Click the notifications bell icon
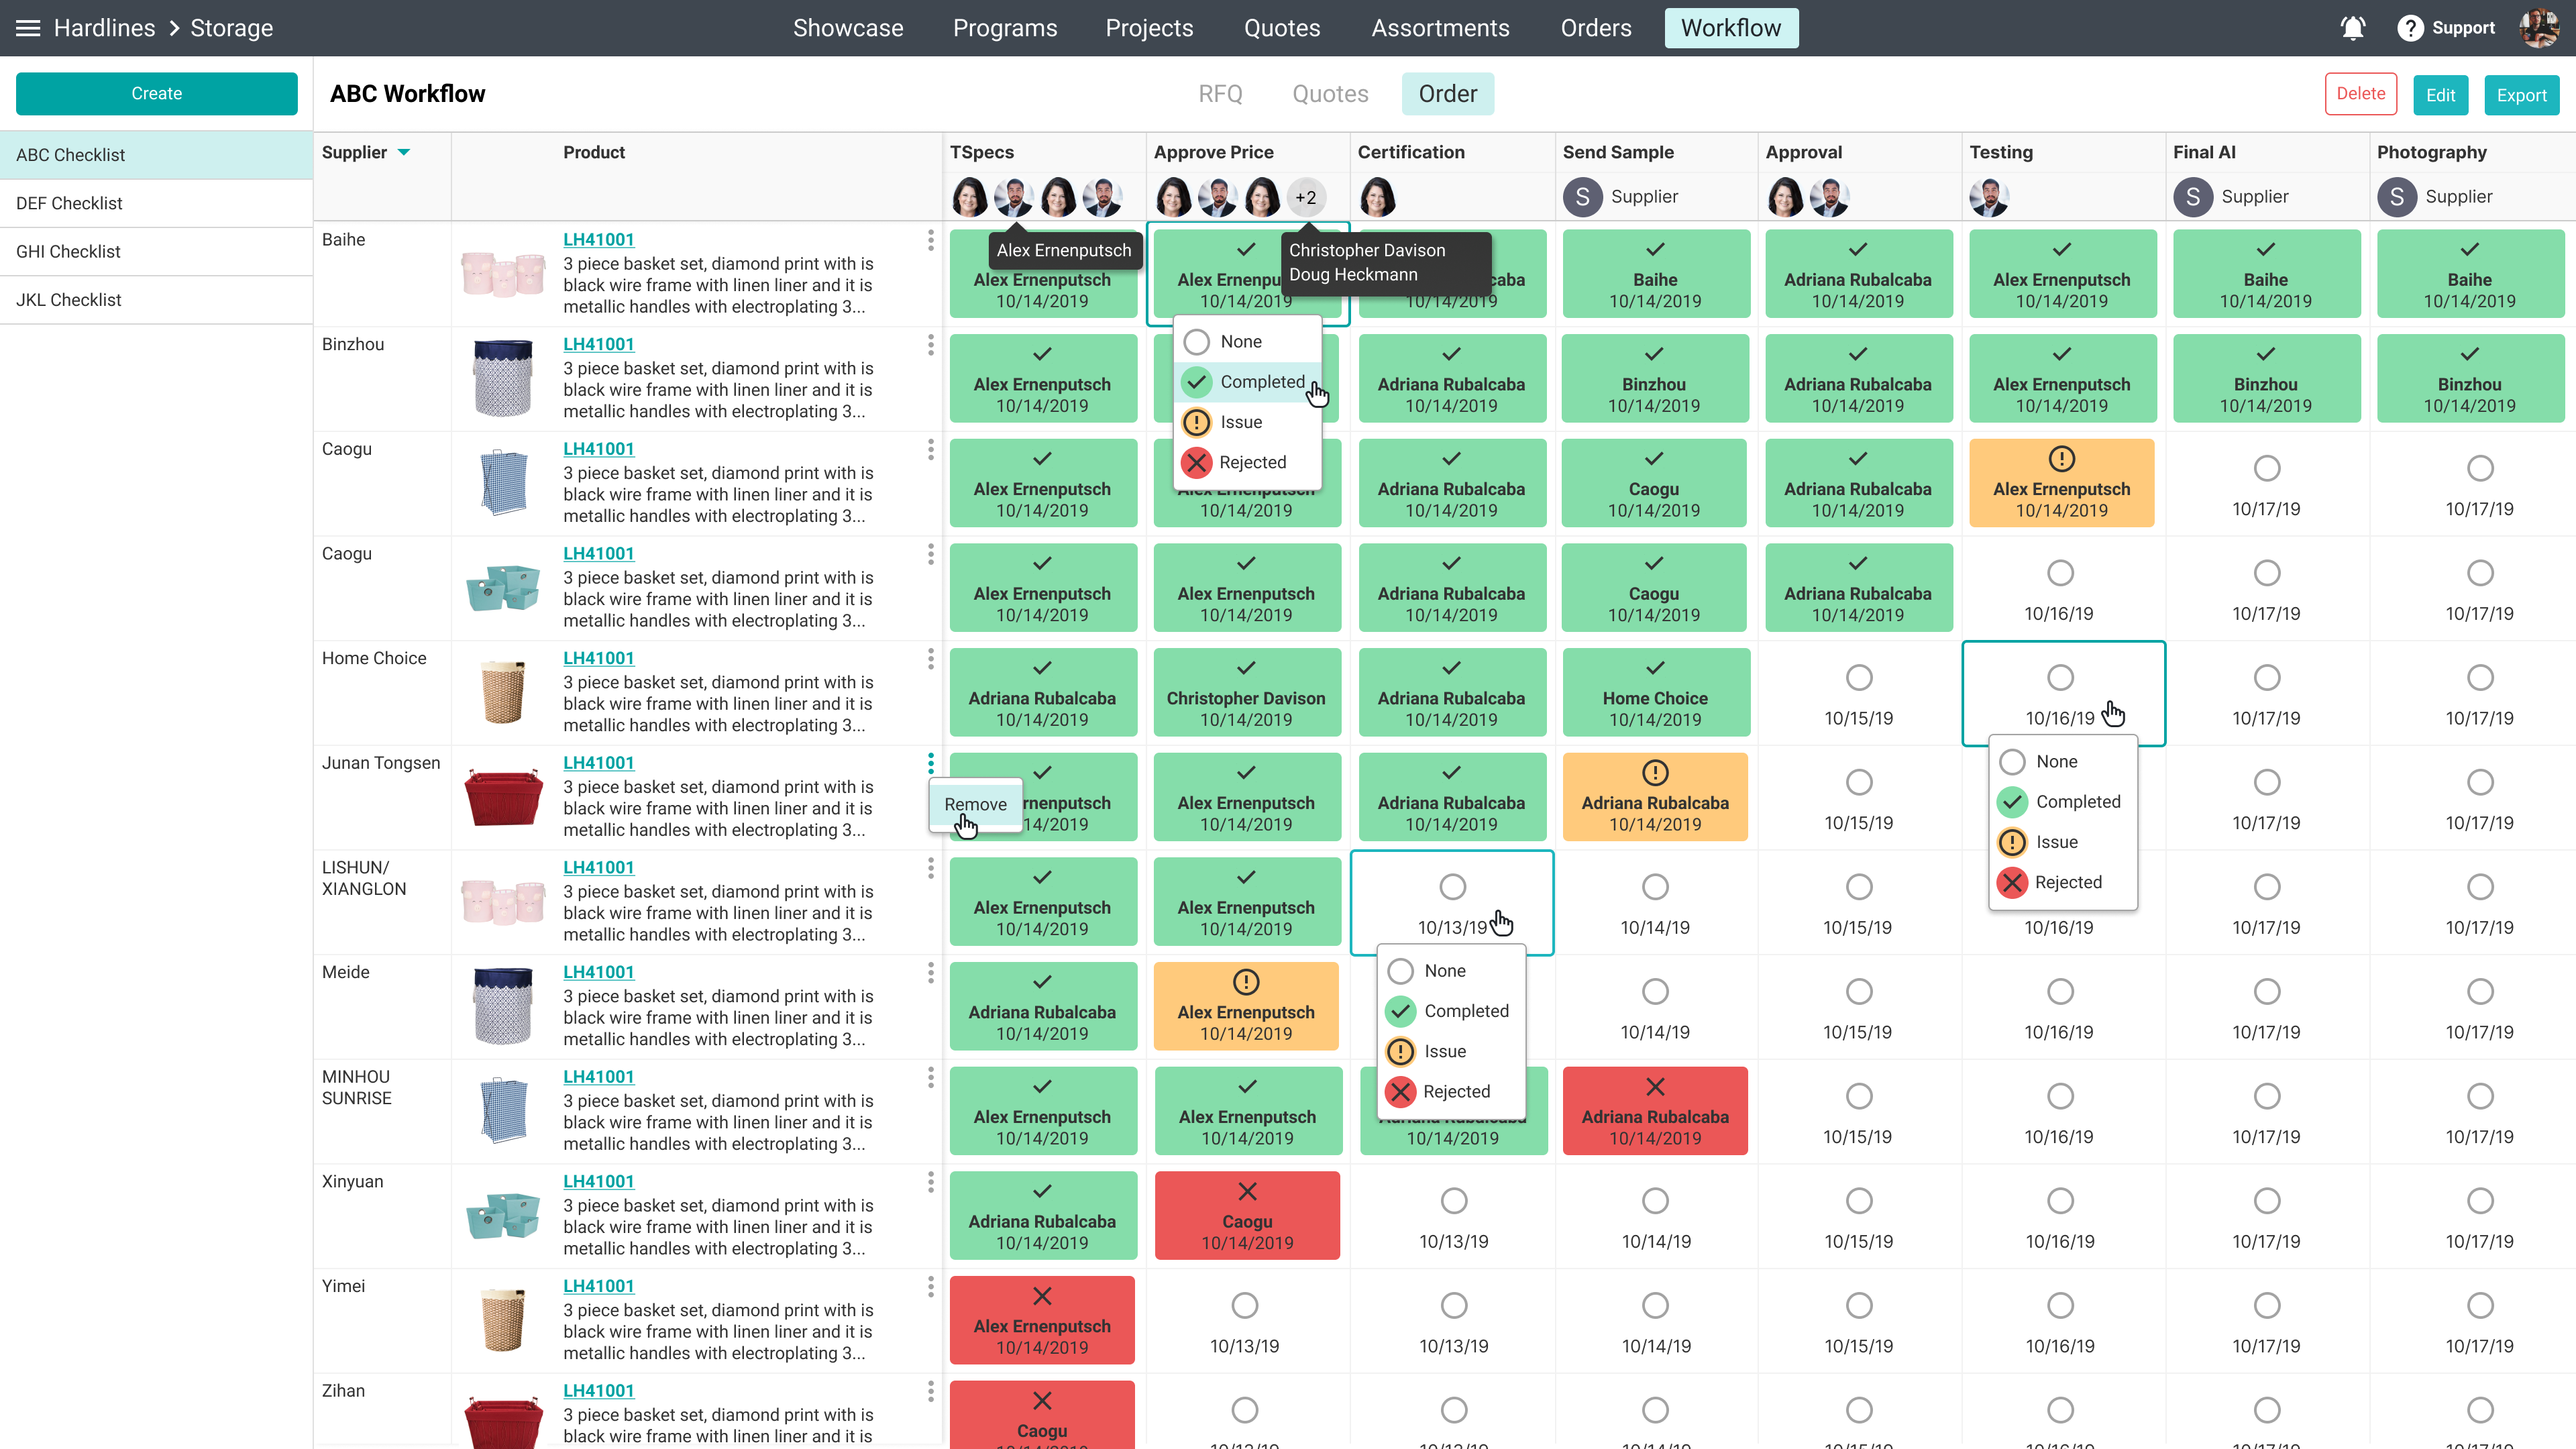Viewport: 2576px width, 1449px height. [2352, 28]
